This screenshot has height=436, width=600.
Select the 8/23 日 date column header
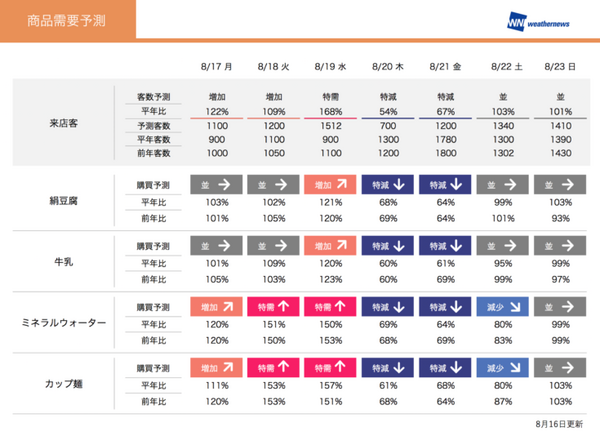[x=560, y=66]
